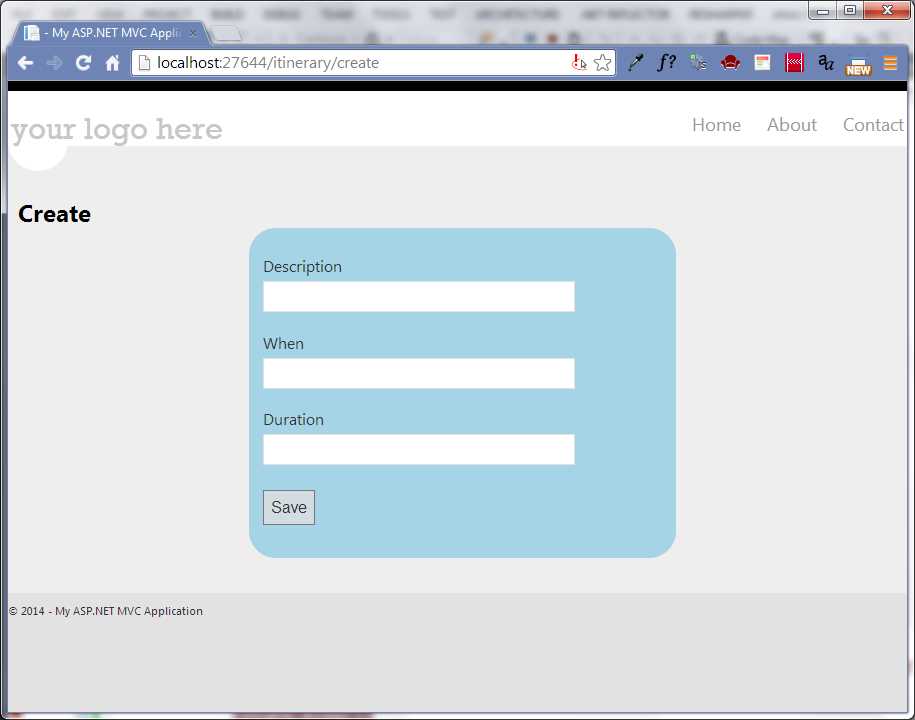Open the ColorZilla eyedropper extension
The image size is (915, 720).
(635, 62)
